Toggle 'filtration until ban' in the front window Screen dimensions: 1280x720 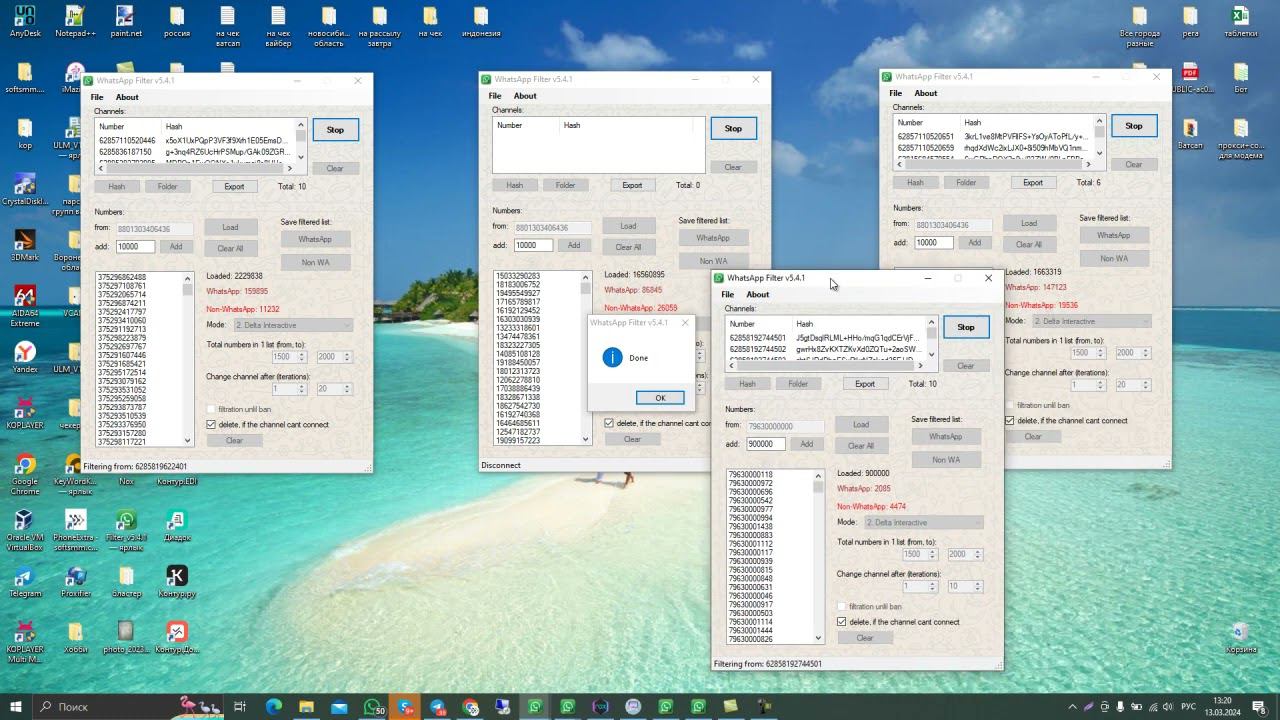click(x=842, y=606)
